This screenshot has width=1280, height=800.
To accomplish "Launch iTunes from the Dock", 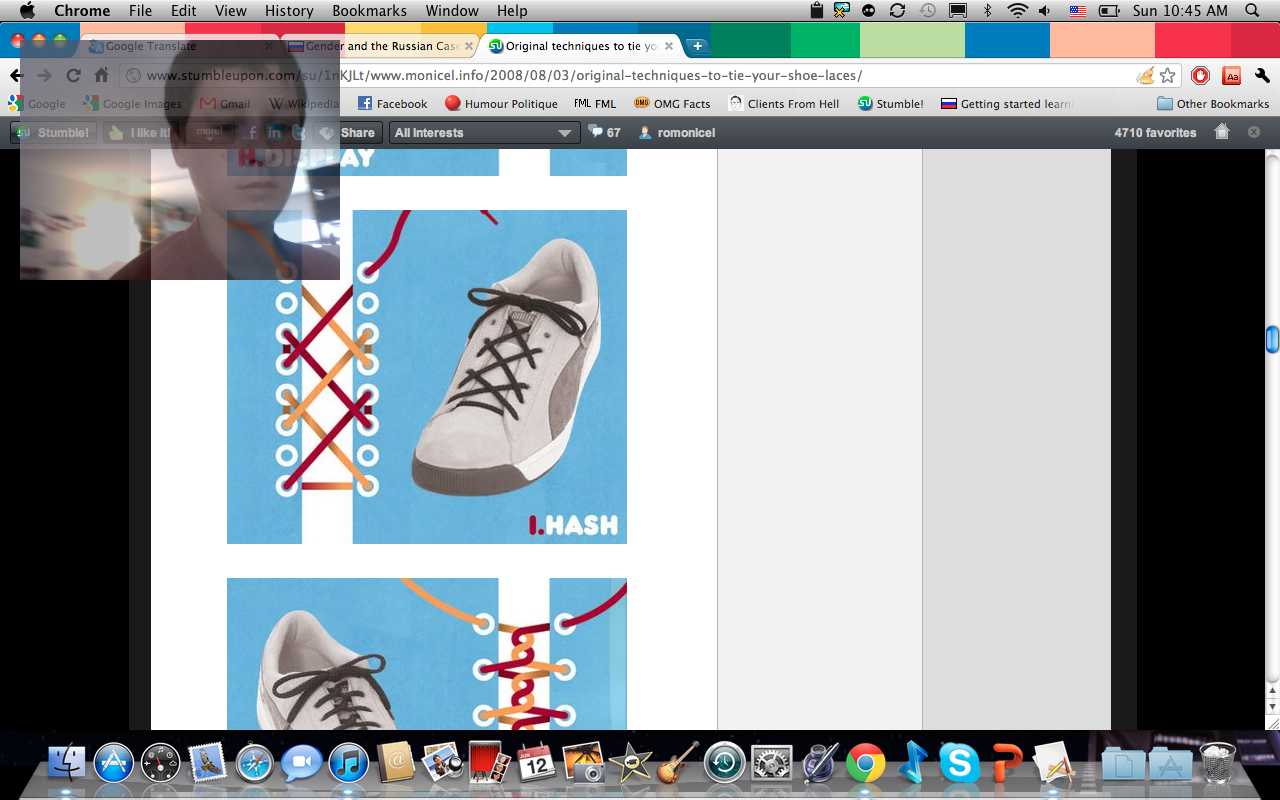I will point(349,763).
